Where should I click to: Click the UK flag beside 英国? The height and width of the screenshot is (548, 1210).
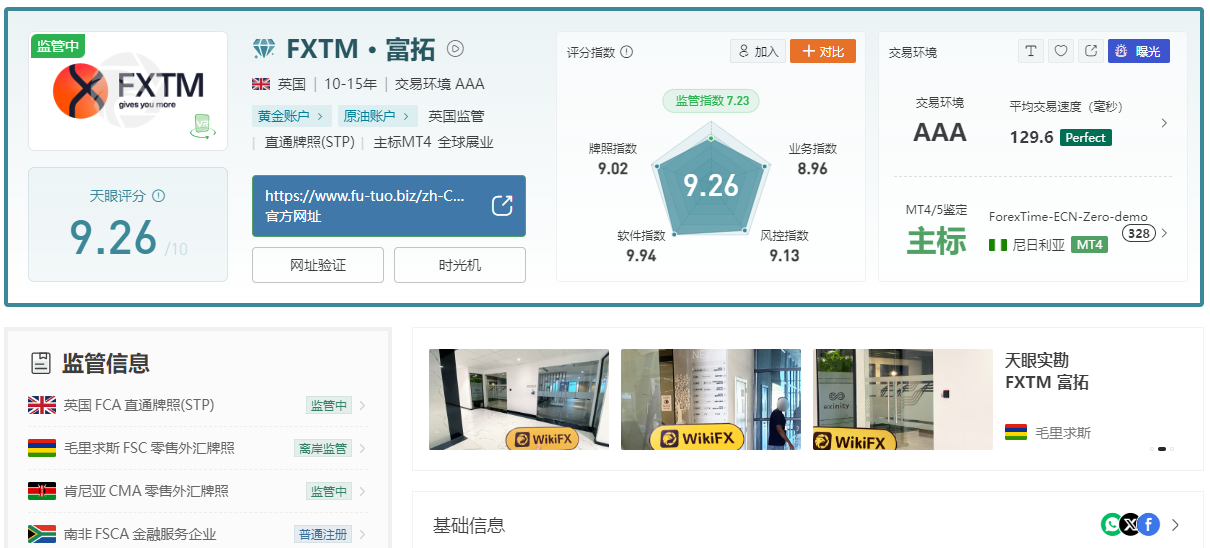coord(262,84)
